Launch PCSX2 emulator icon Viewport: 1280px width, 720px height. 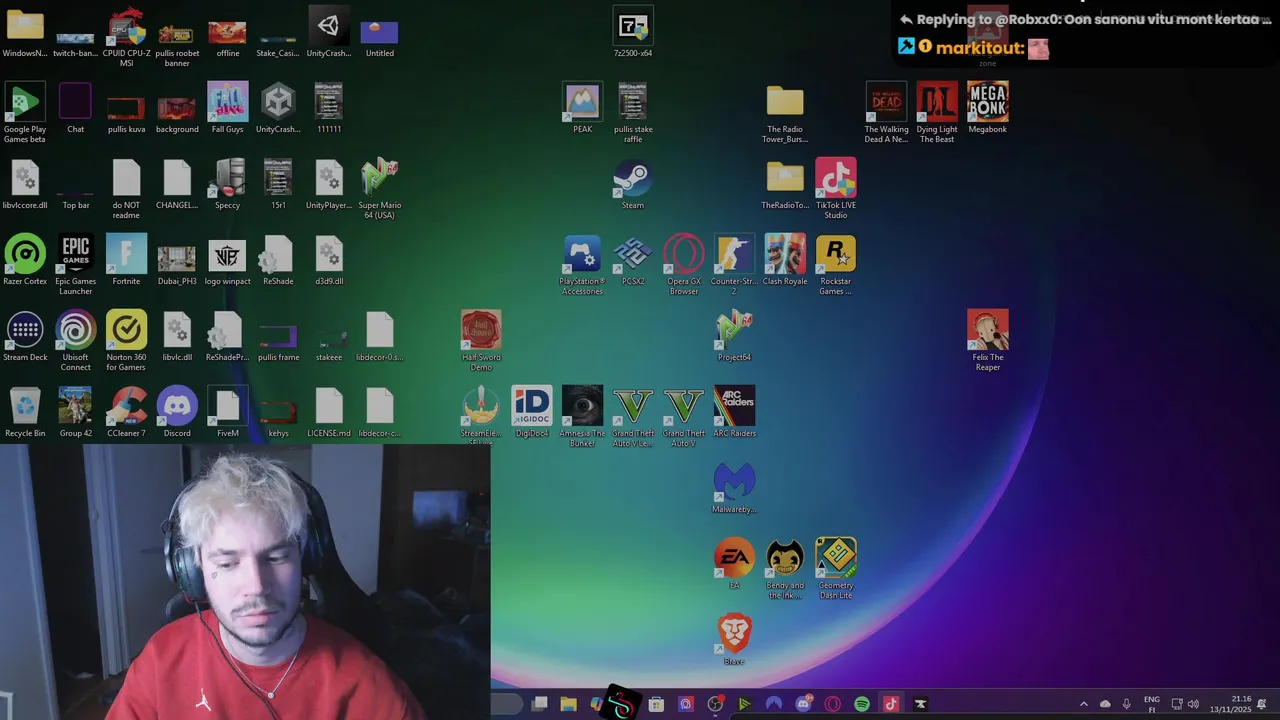click(633, 262)
